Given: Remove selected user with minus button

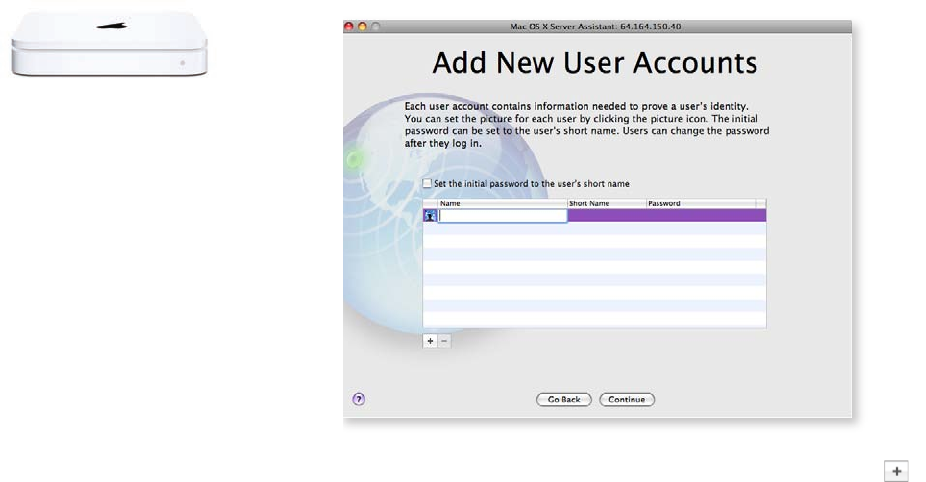Looking at the screenshot, I should coord(444,341).
